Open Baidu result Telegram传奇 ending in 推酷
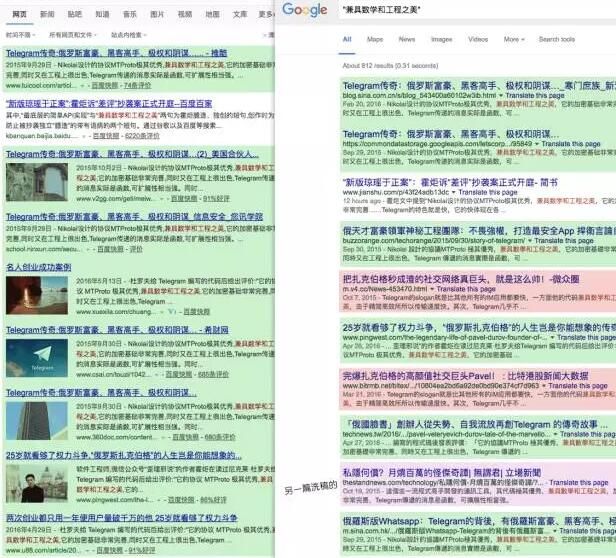The width and height of the screenshot is (616, 558). pyautogui.click(x=117, y=53)
